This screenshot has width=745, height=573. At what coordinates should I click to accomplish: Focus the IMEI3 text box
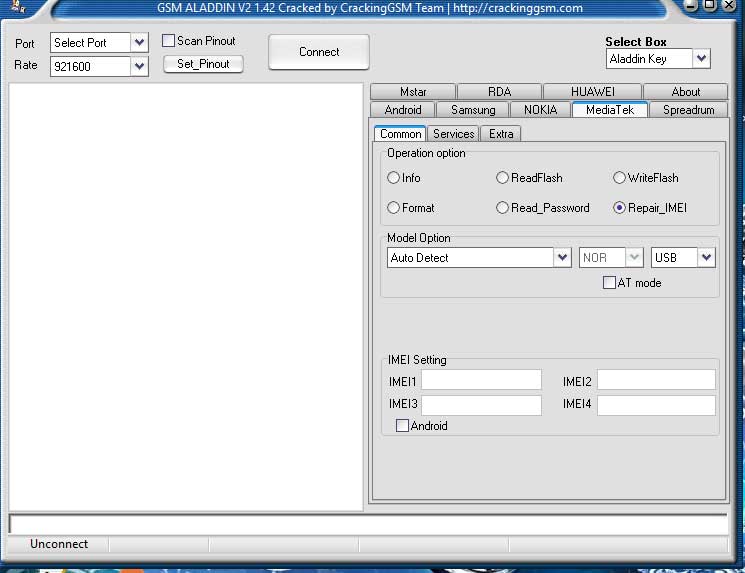[481, 404]
